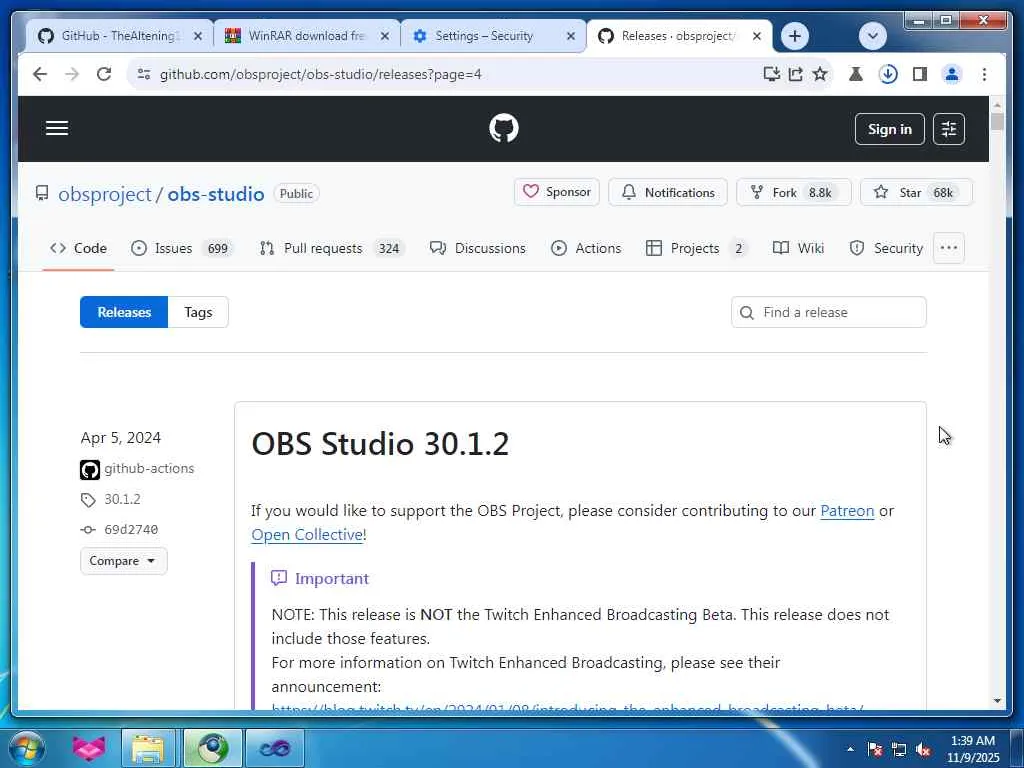Open the Projects tab
1024x768 pixels.
[697, 248]
